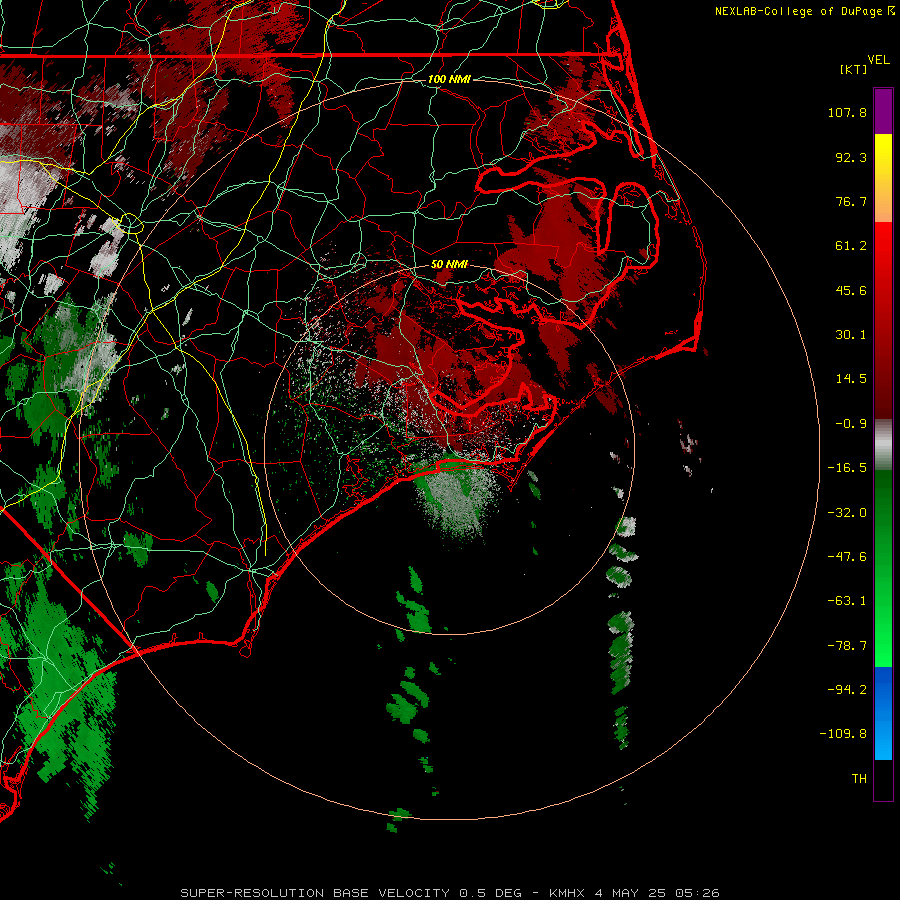The width and height of the screenshot is (900, 900).
Task: Click the blue segment of the color bar
Action: pyautogui.click(x=883, y=713)
